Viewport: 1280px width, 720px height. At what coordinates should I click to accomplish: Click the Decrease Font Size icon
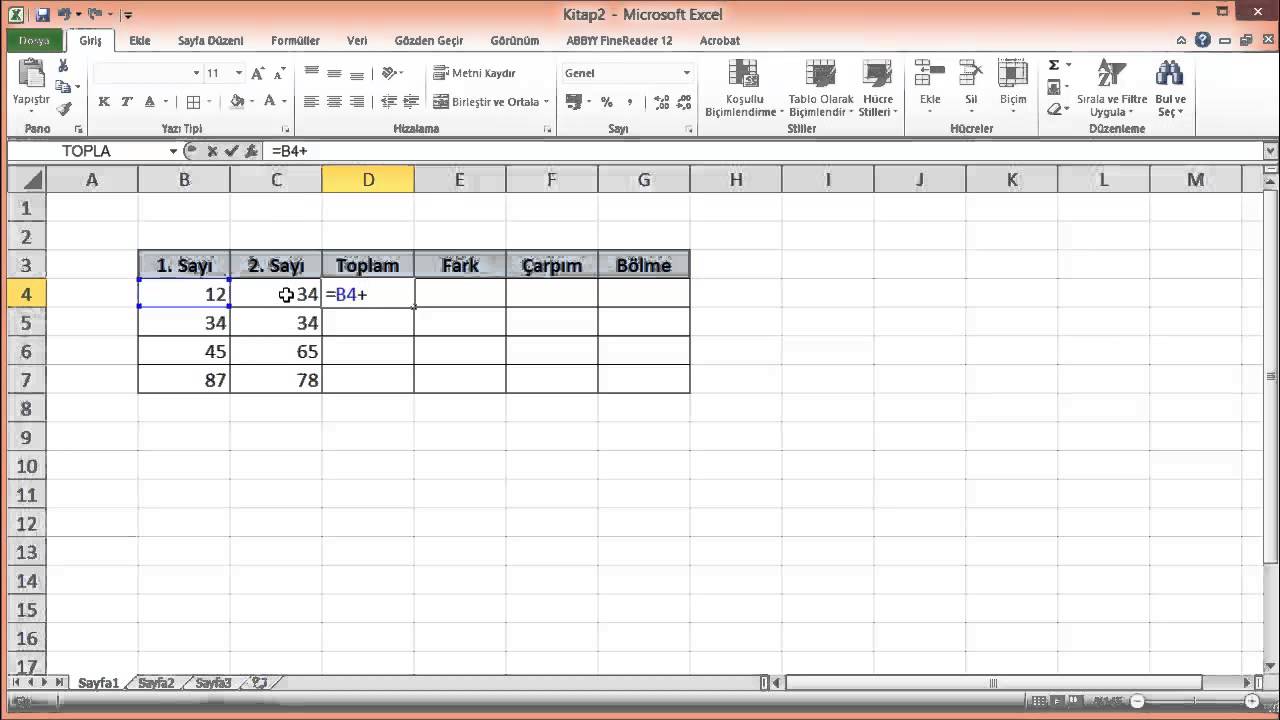click(x=279, y=73)
